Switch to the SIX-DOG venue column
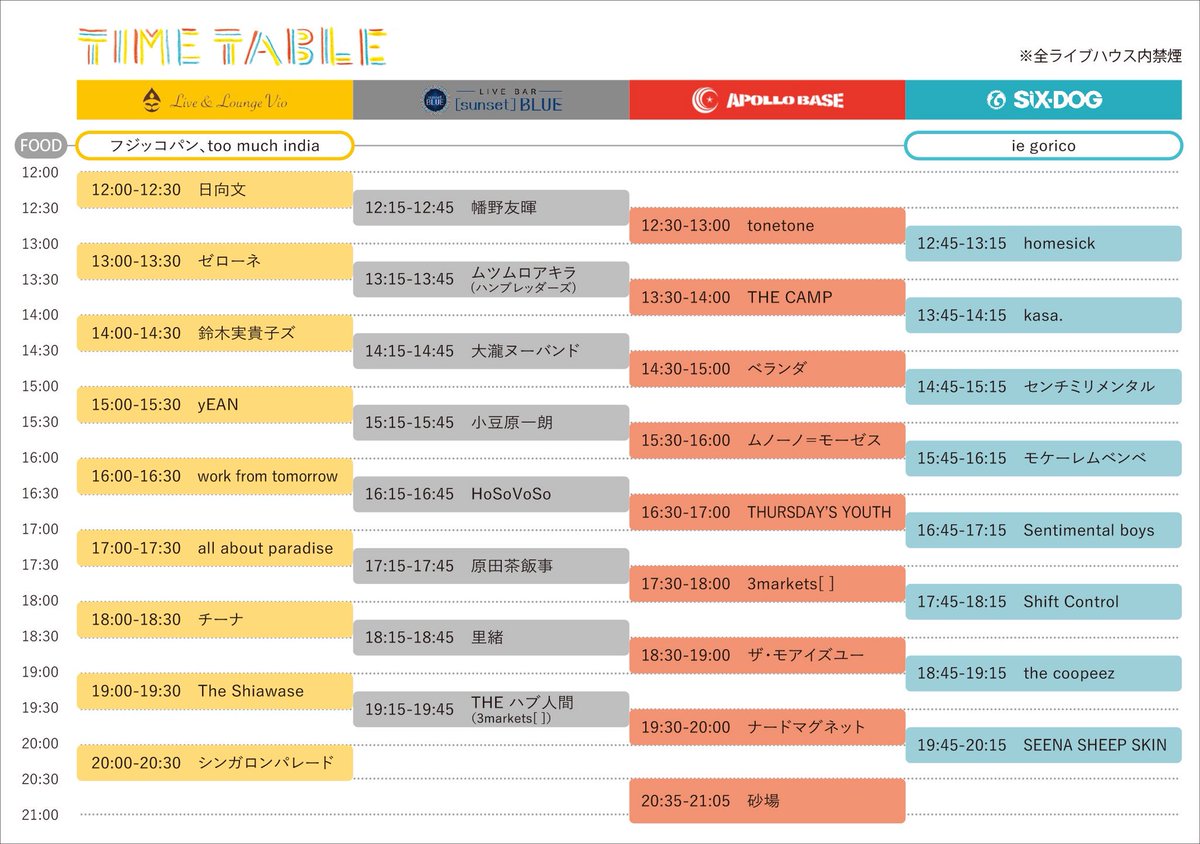 [x=1043, y=100]
